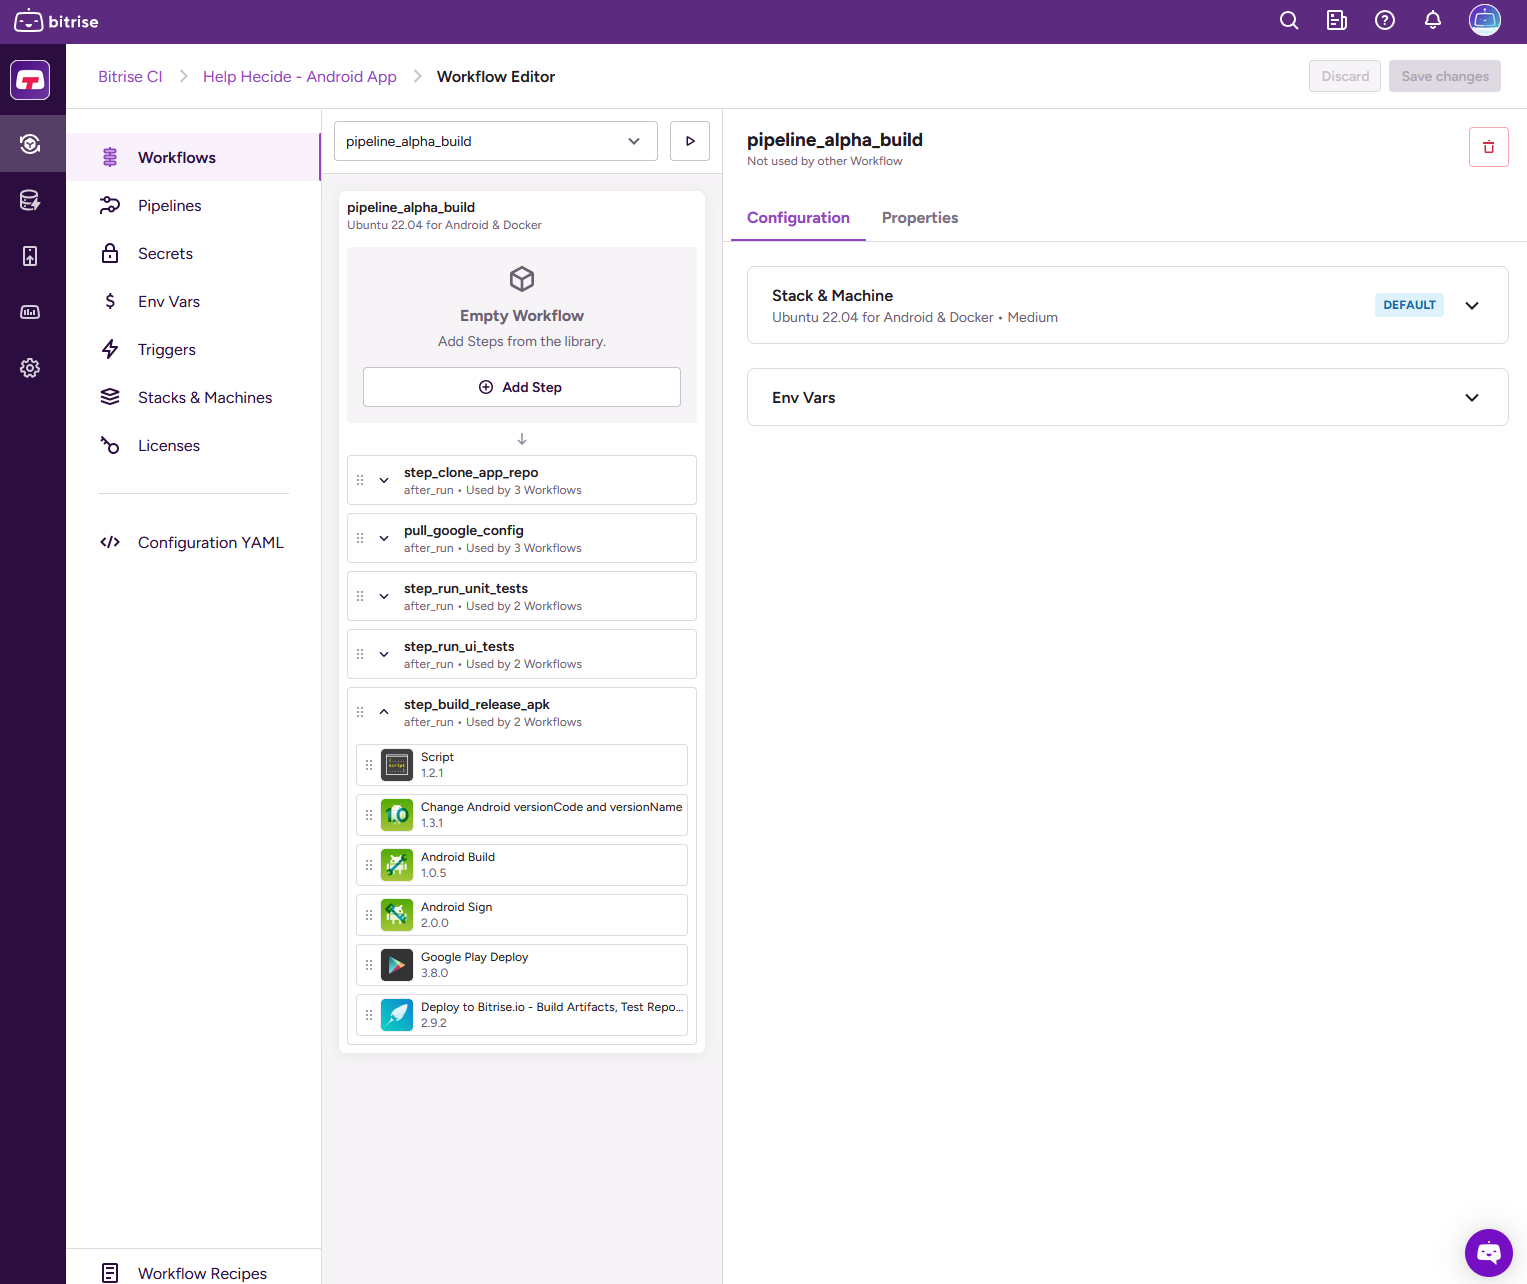Click the Add Step button
Screen dimensions: 1527x1284
pos(522,387)
